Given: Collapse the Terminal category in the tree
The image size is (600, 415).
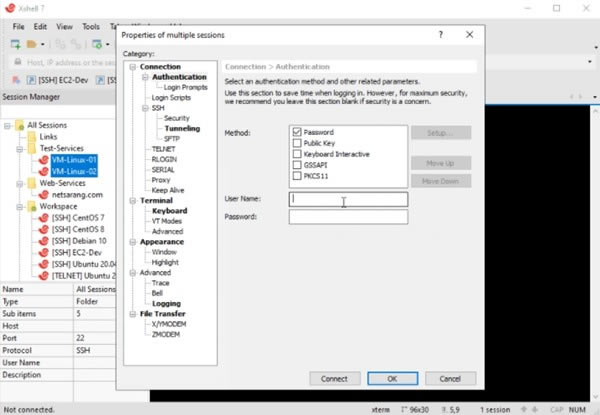Looking at the screenshot, I should pyautogui.click(x=132, y=200).
